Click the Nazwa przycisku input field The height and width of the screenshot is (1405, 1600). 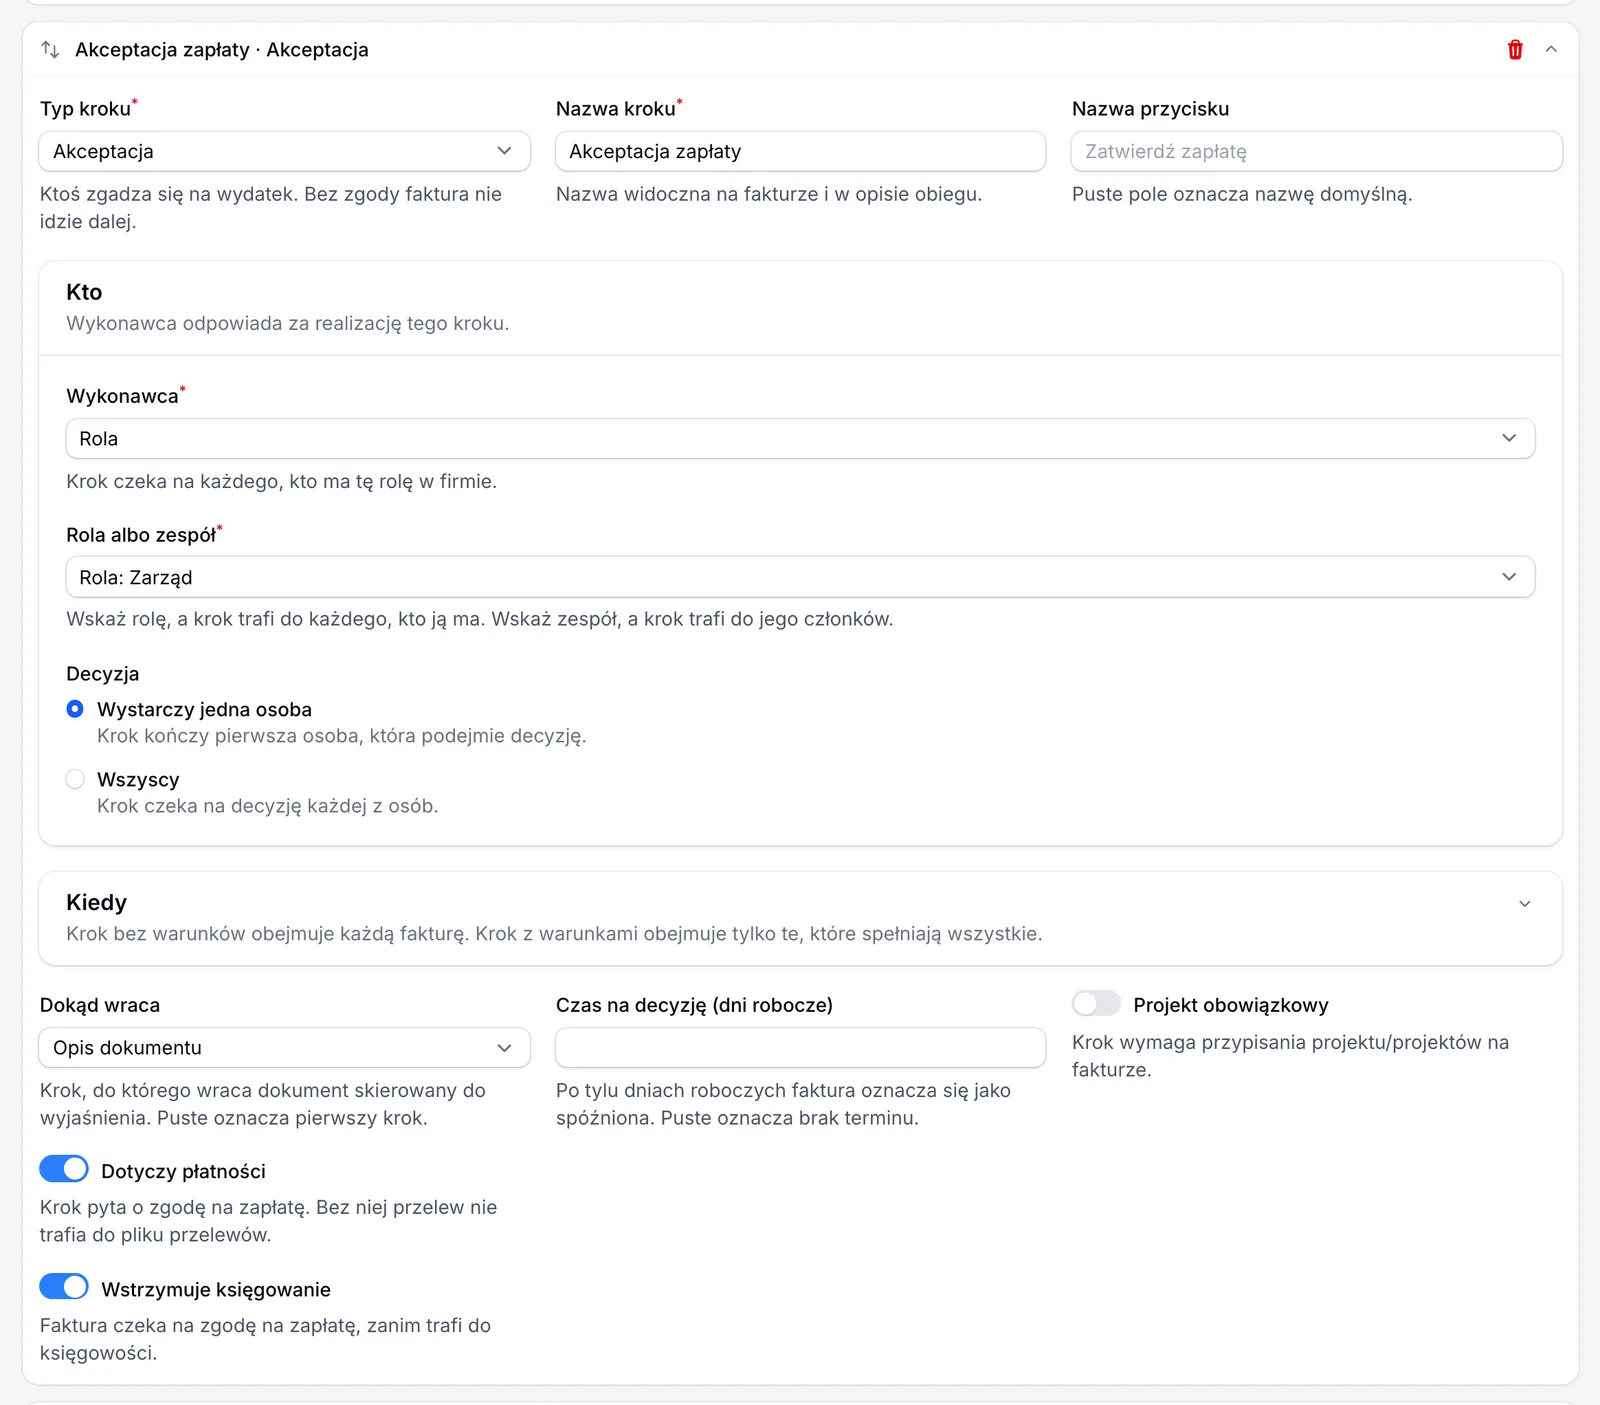[1316, 151]
